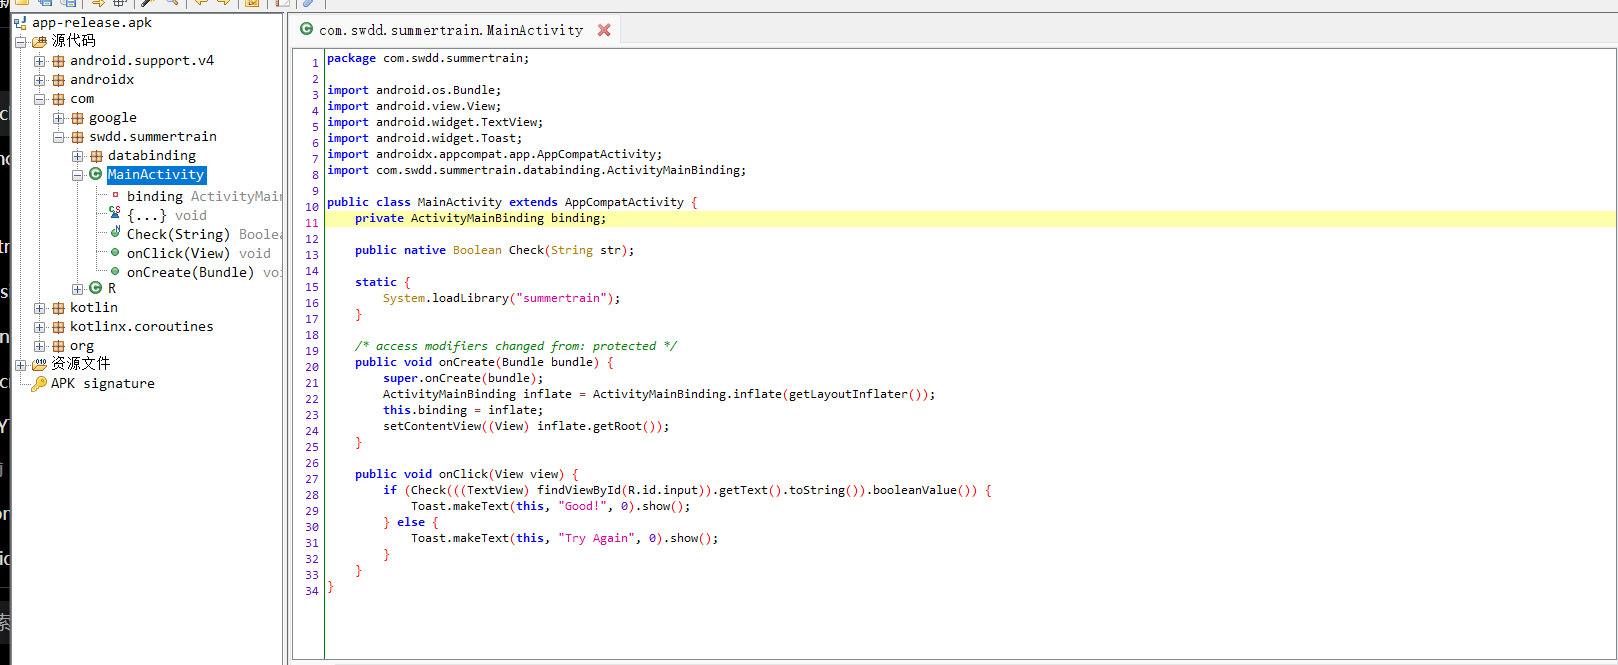Select the org package in tree

click(81, 346)
